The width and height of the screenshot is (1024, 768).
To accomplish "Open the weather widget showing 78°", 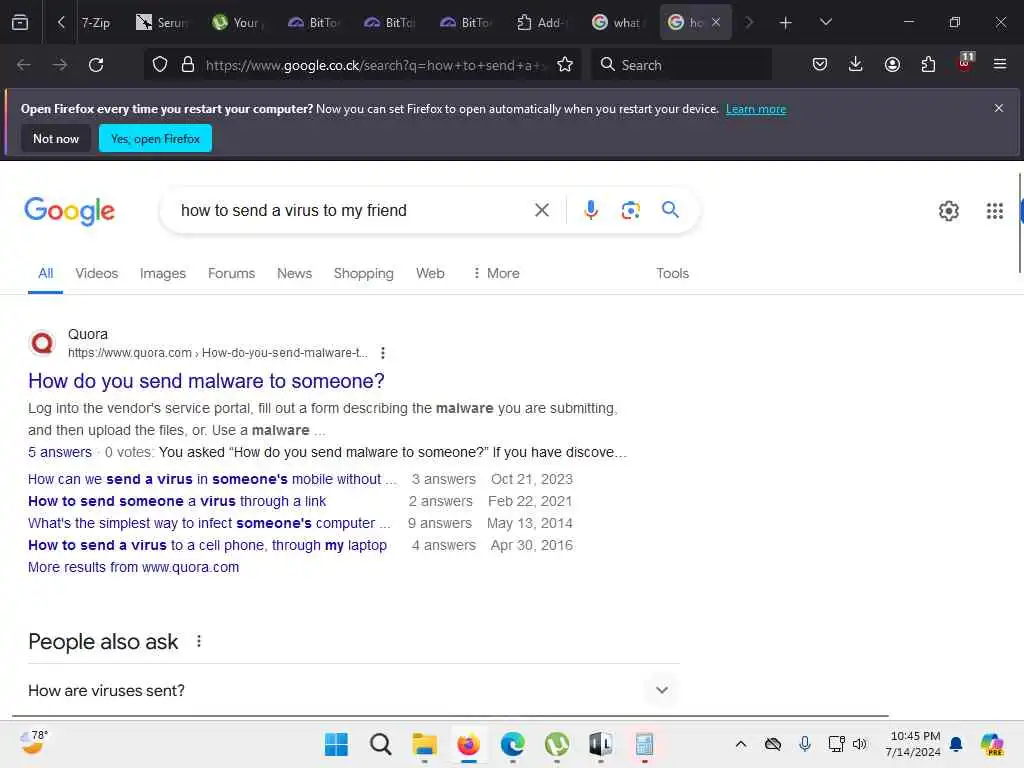I will tap(33, 742).
